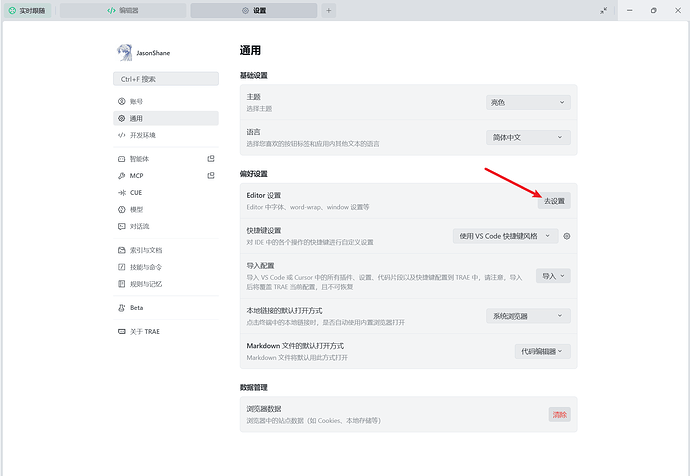Image resolution: width=690 pixels, height=476 pixels.
Task: Click the 去设置 button for Editor settings
Action: click(554, 201)
